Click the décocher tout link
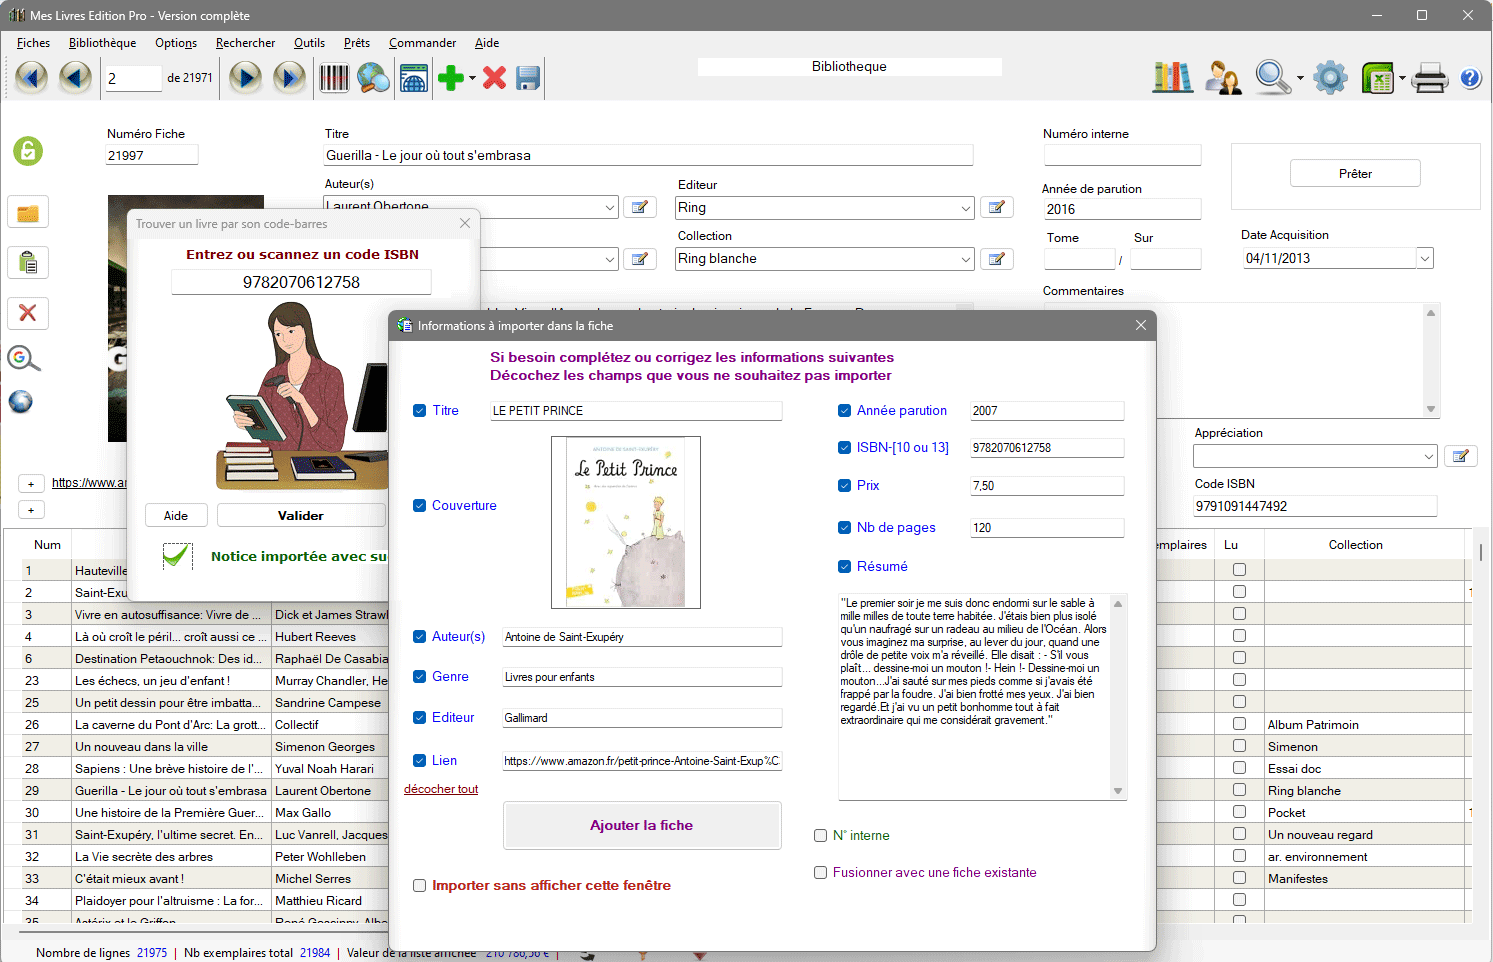1493x962 pixels. 441,789
